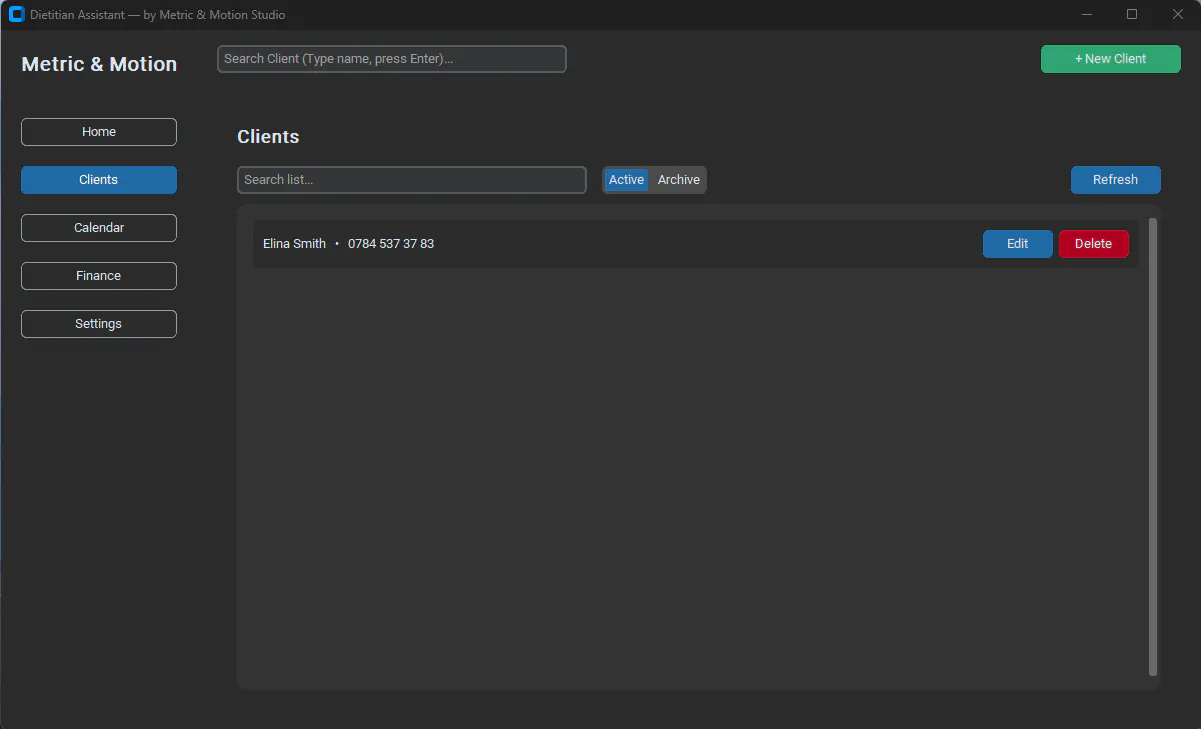The image size is (1201, 729).
Task: Close the Dietitian Assistant window
Action: coord(1178,14)
